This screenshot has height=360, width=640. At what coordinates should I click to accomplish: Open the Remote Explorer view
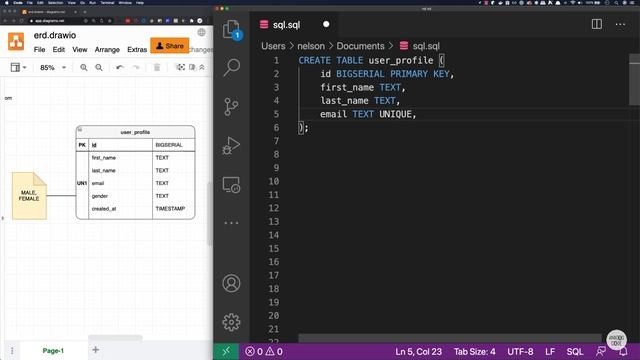pos(231,185)
